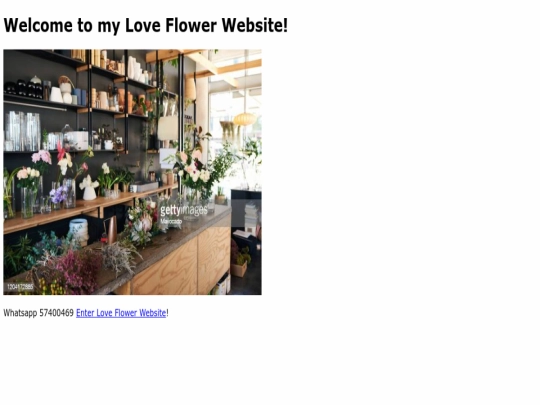Click the 1204172885 image ID label
Image resolution: width=540 pixels, height=405 pixels.
tap(20, 287)
